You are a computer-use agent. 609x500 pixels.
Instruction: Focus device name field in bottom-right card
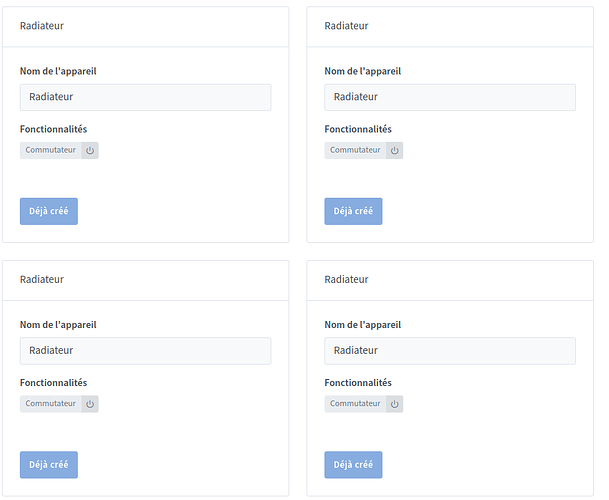click(449, 351)
